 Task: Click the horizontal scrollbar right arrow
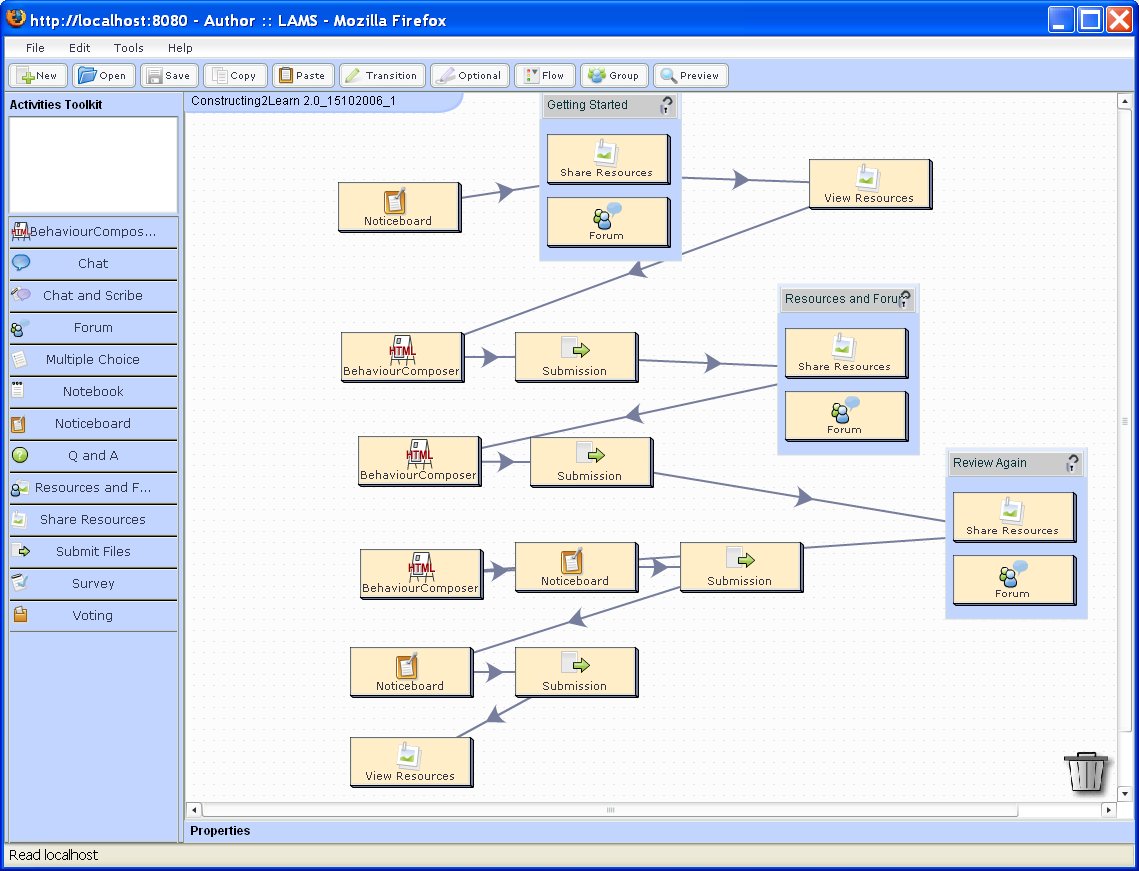1108,810
